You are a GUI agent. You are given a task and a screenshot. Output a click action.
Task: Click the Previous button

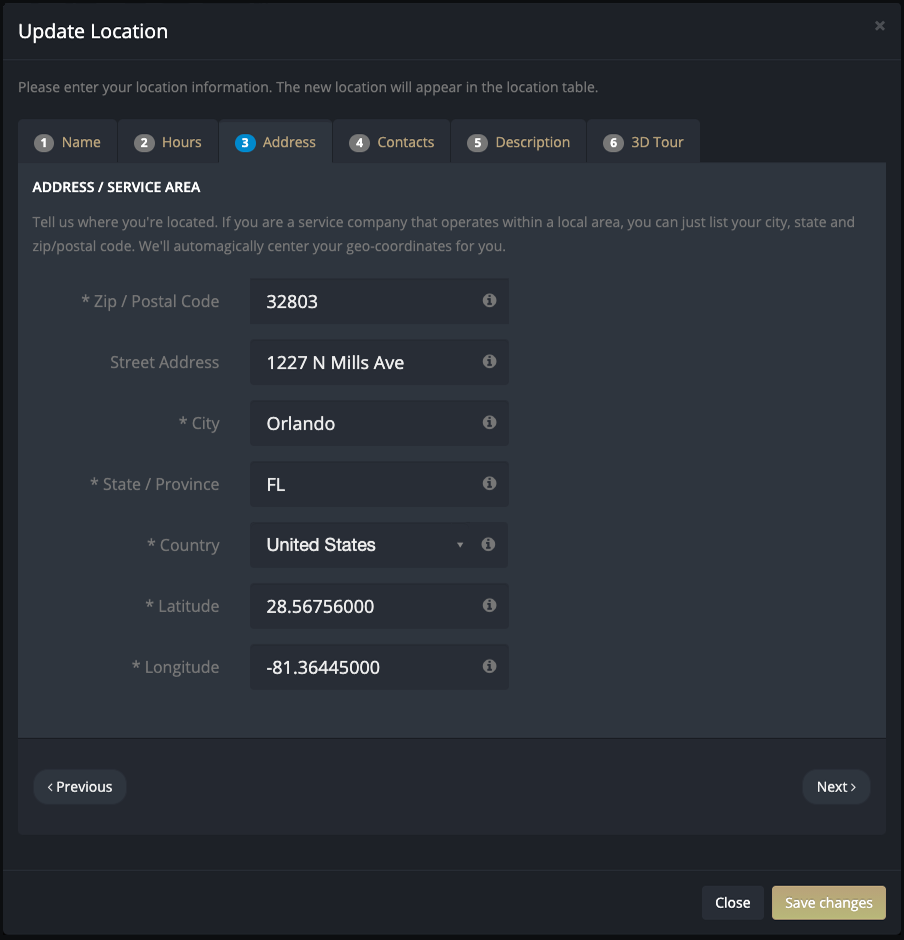click(x=80, y=787)
